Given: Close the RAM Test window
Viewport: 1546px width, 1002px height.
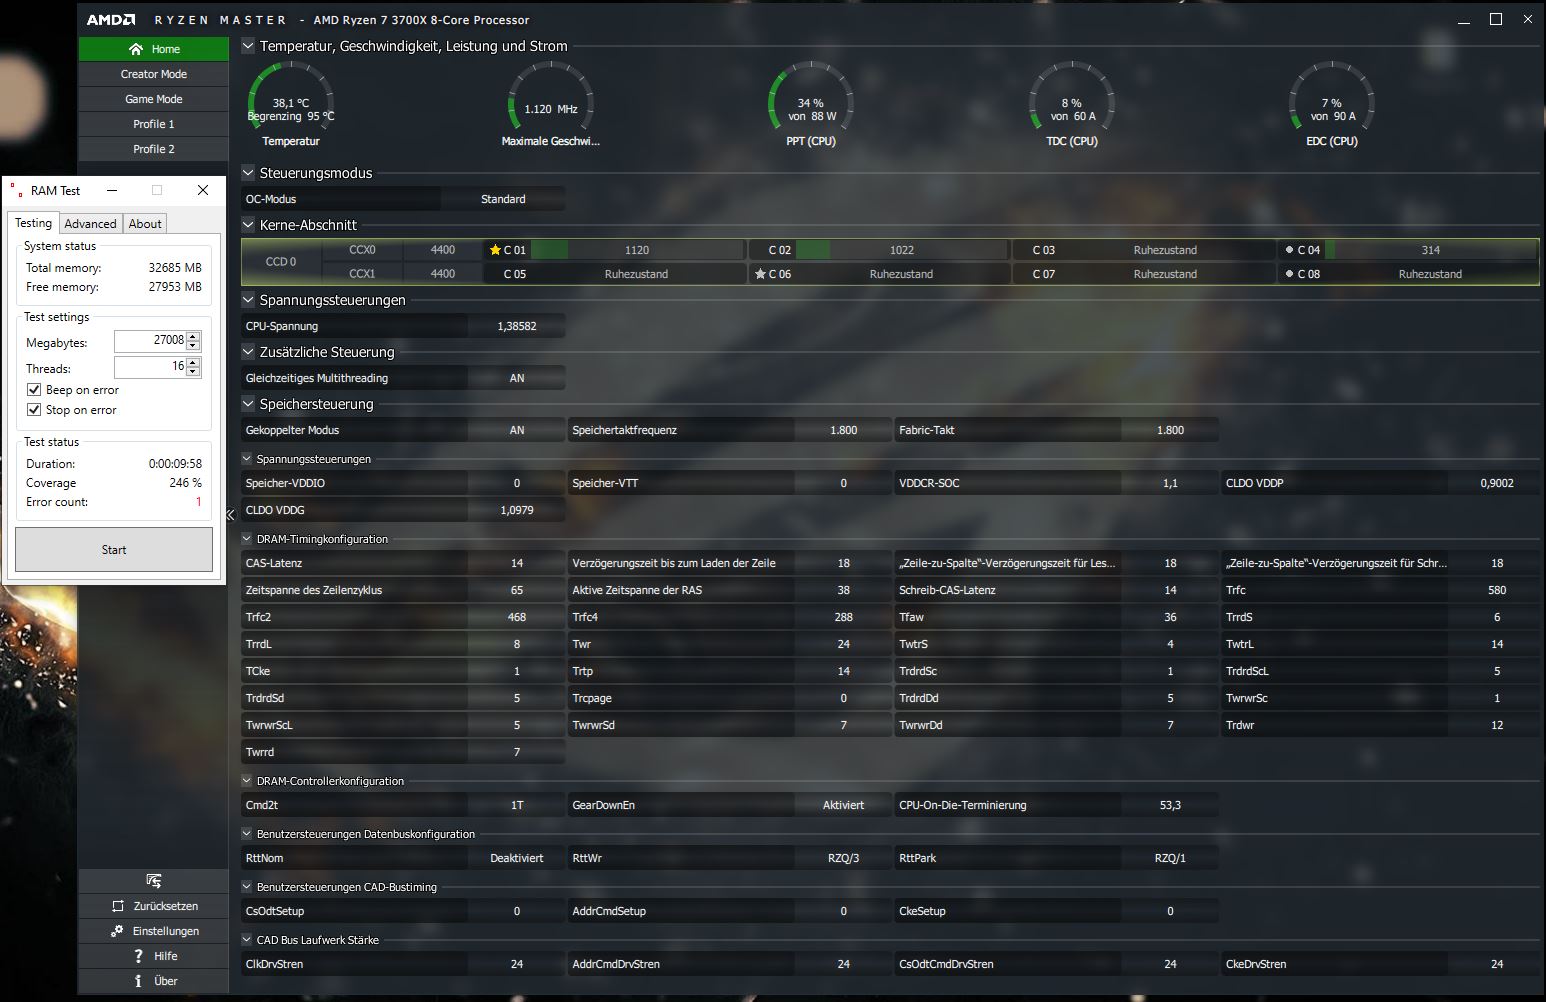Looking at the screenshot, I should tap(203, 190).
